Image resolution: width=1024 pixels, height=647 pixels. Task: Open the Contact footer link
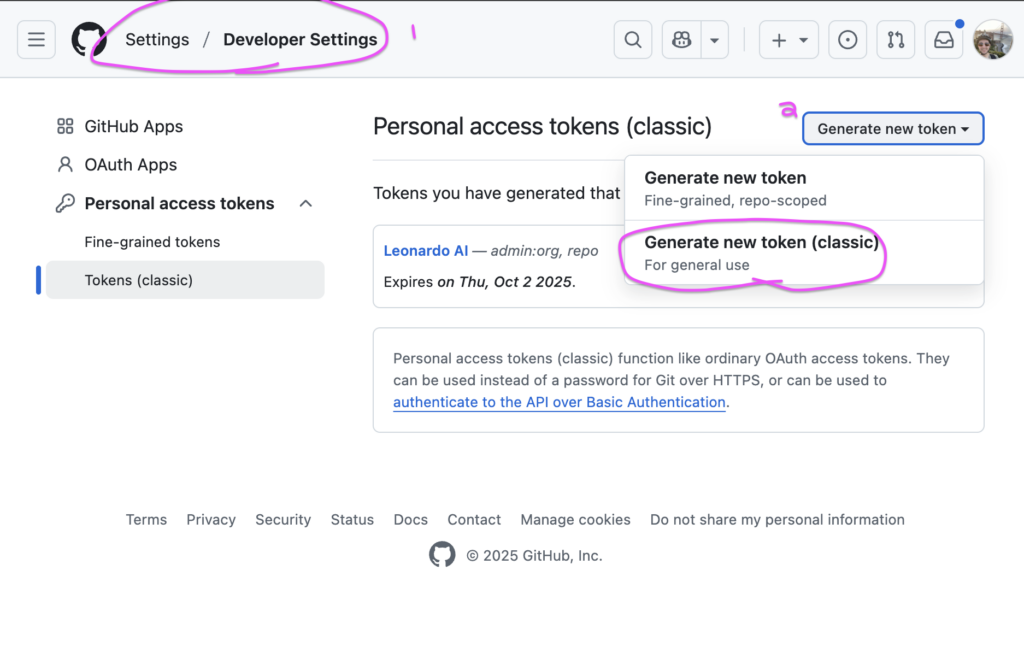coord(474,520)
